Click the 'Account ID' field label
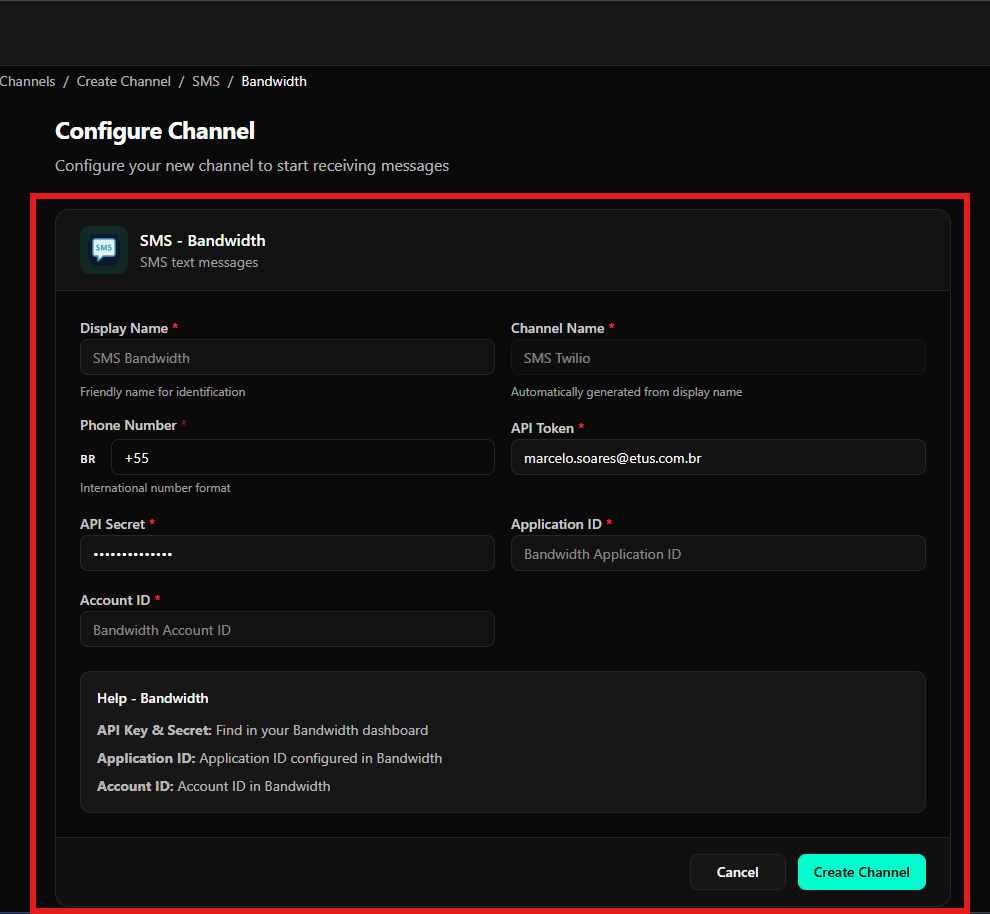Screen dimensions: 990x914 tap(115, 600)
